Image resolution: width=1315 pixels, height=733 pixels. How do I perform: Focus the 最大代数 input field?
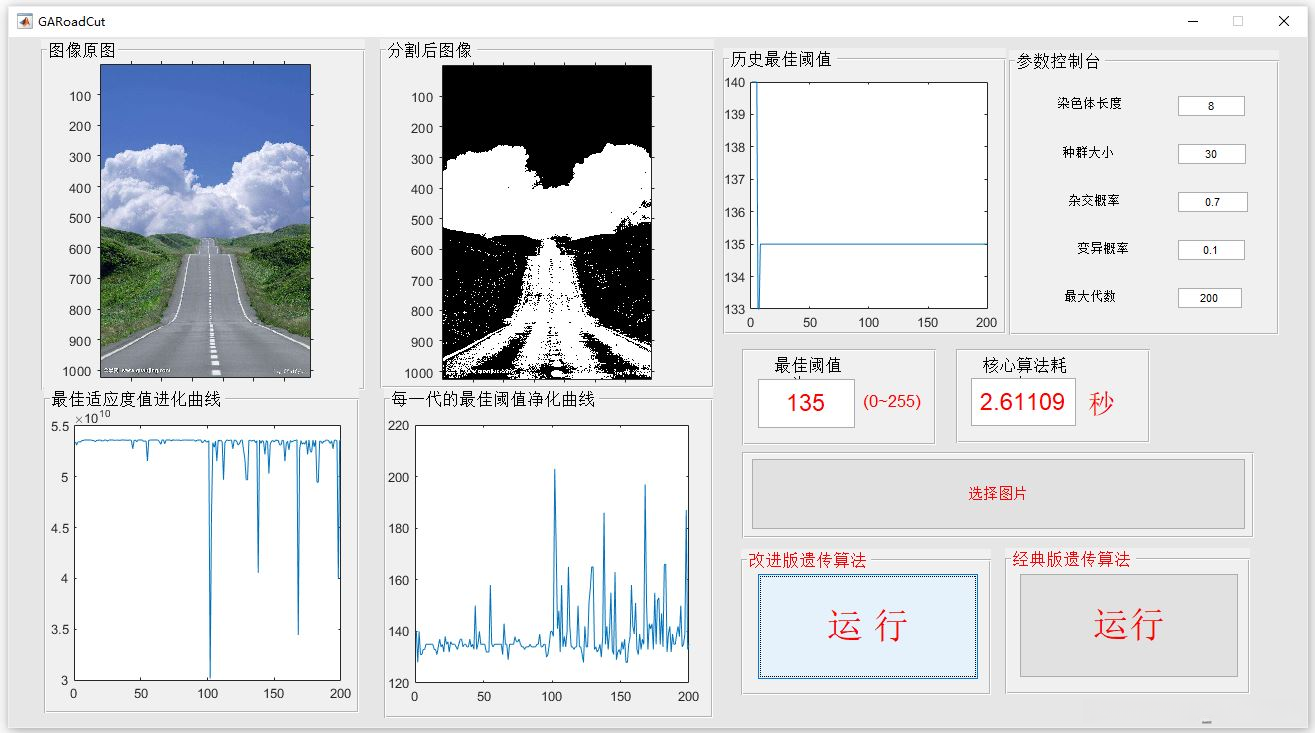point(1210,298)
